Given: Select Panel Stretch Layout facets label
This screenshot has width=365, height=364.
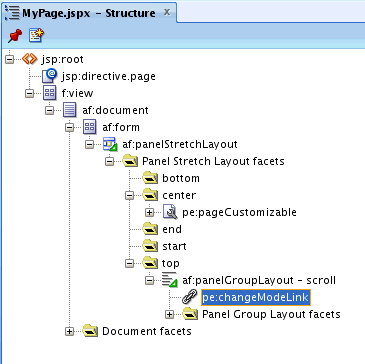Looking at the screenshot, I should coord(213,161).
